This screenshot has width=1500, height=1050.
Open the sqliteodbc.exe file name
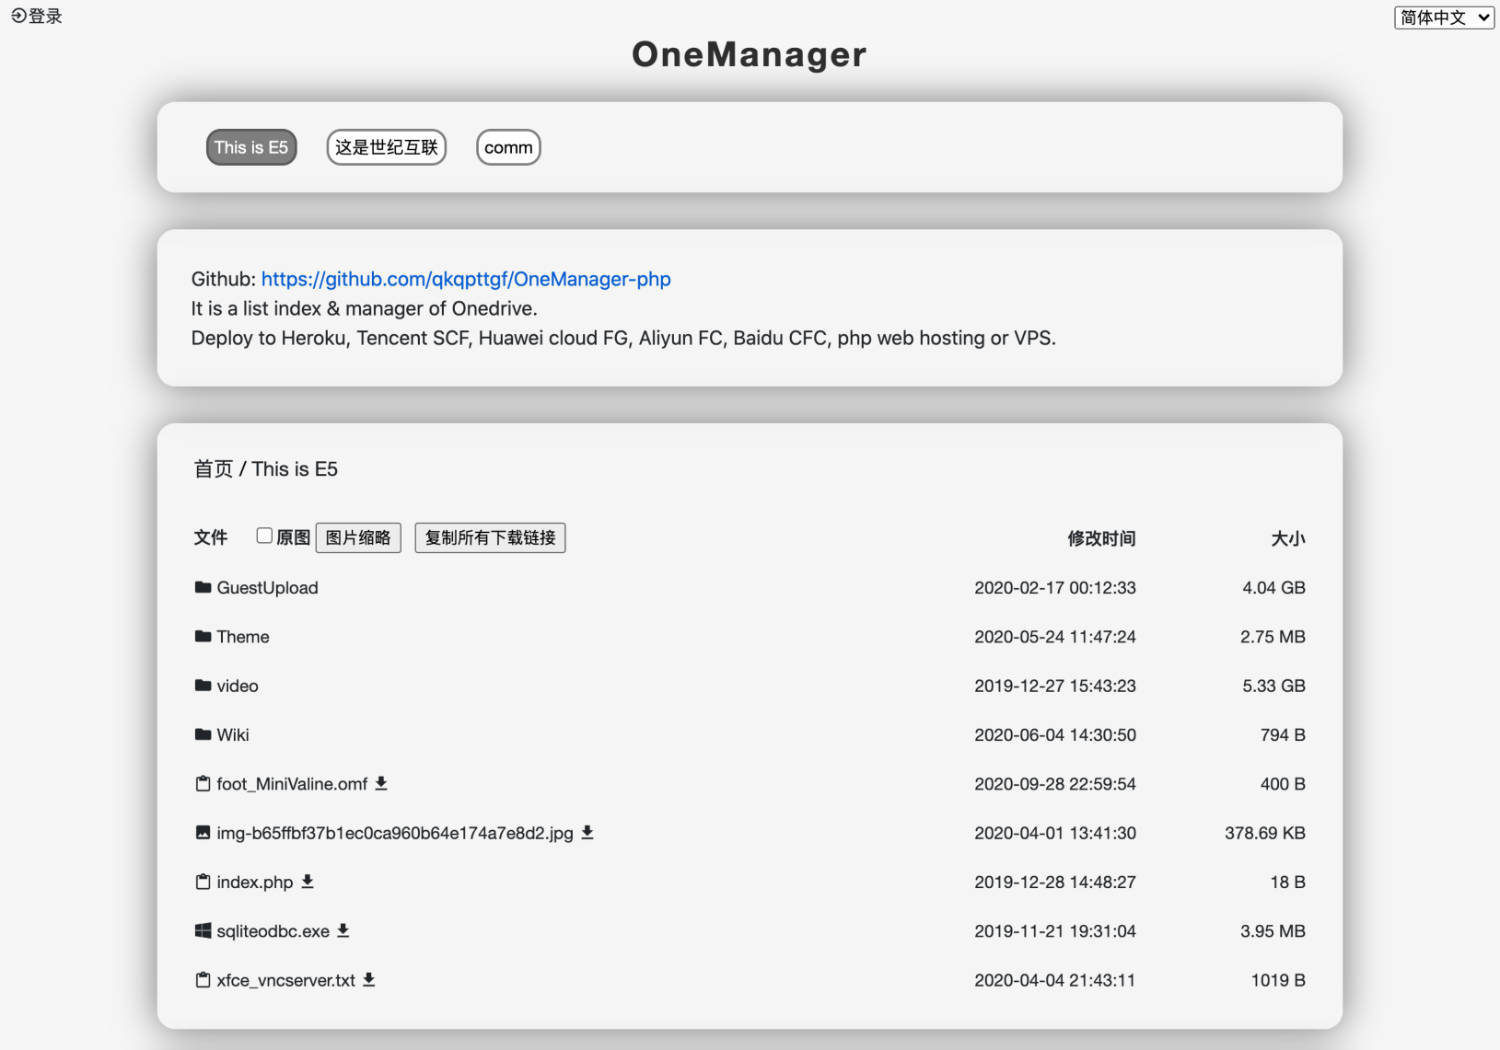tap(273, 931)
